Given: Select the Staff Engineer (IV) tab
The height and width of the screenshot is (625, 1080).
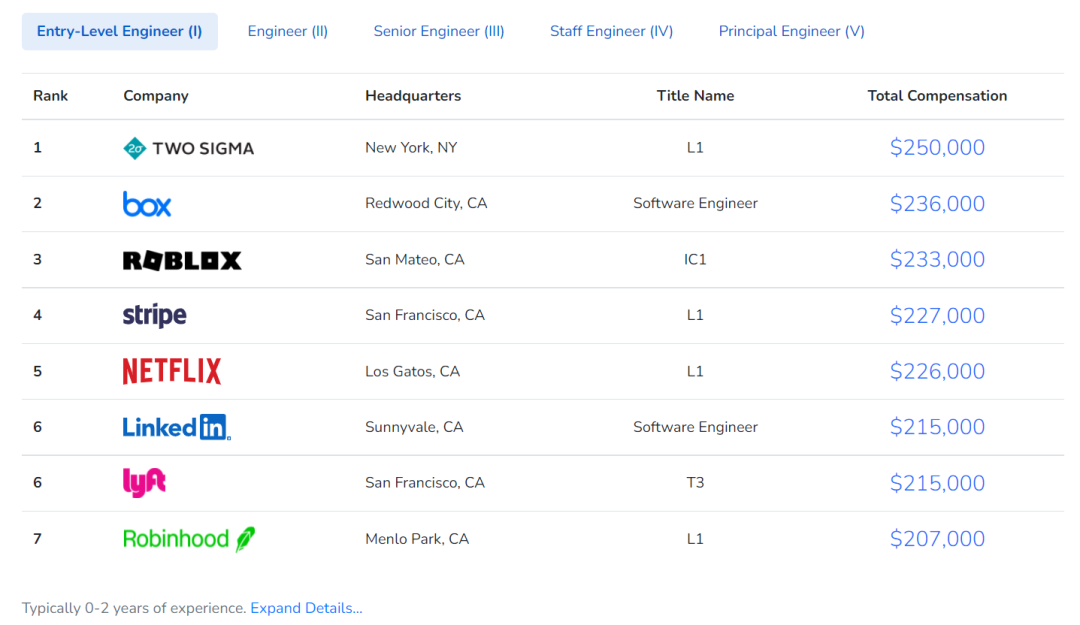Looking at the screenshot, I should click(x=611, y=31).
